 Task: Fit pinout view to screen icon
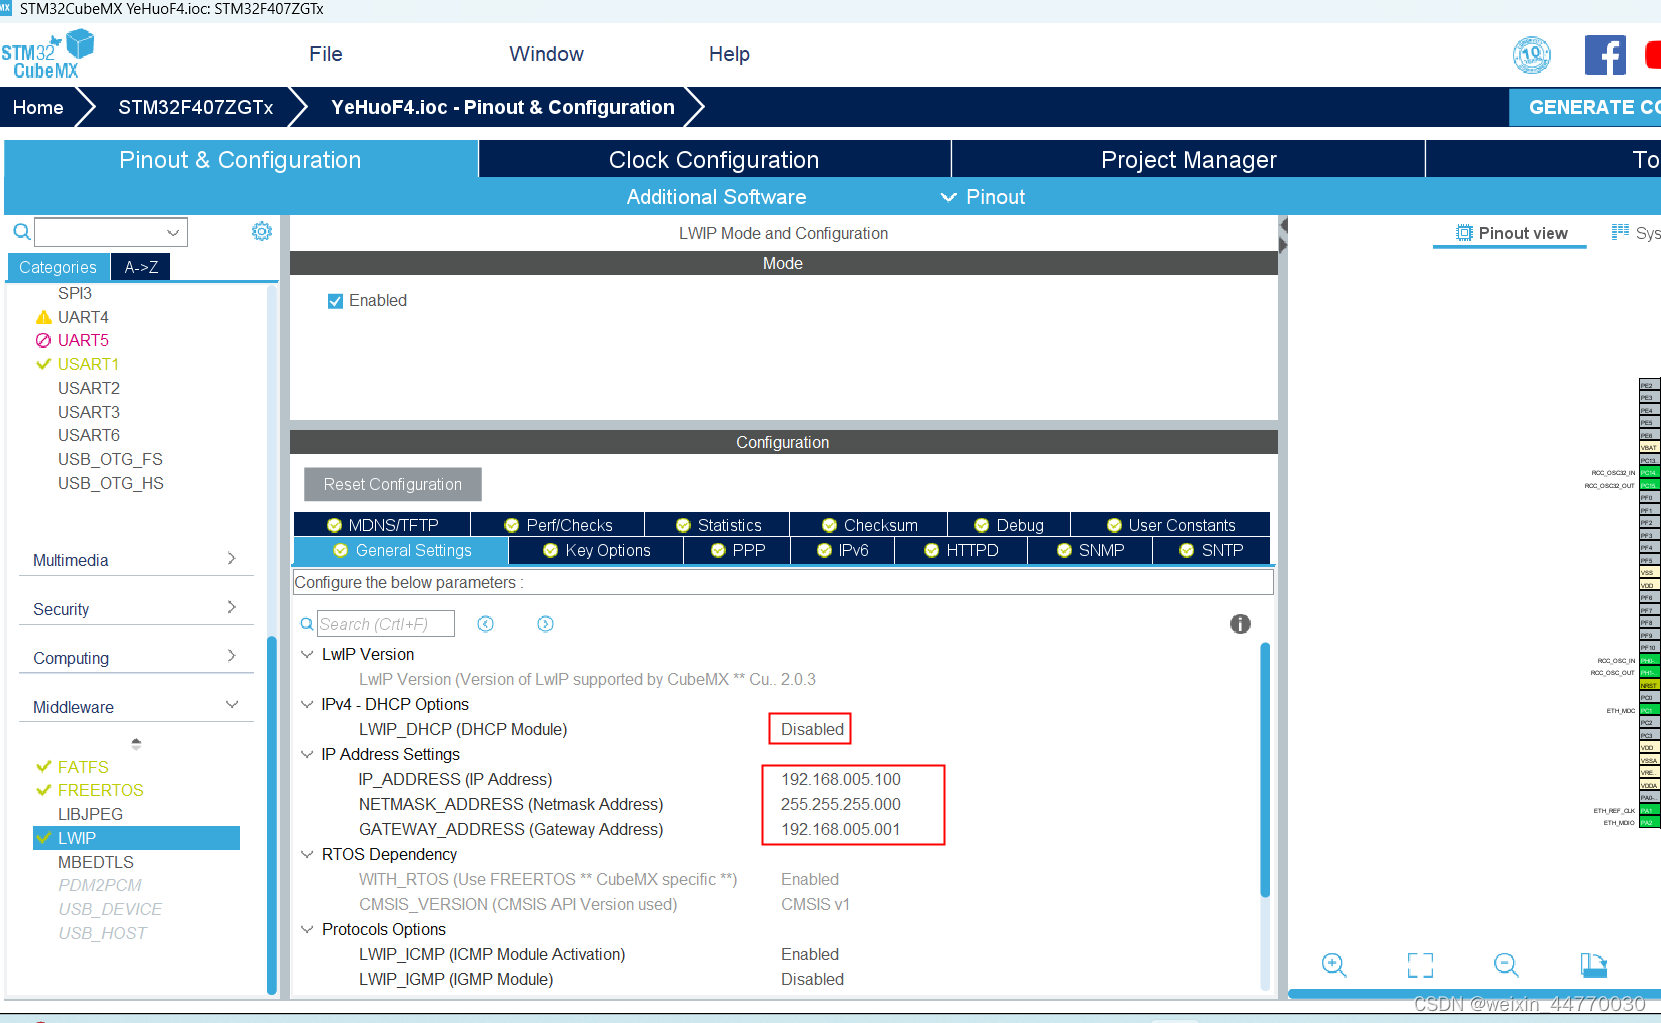coord(1420,965)
